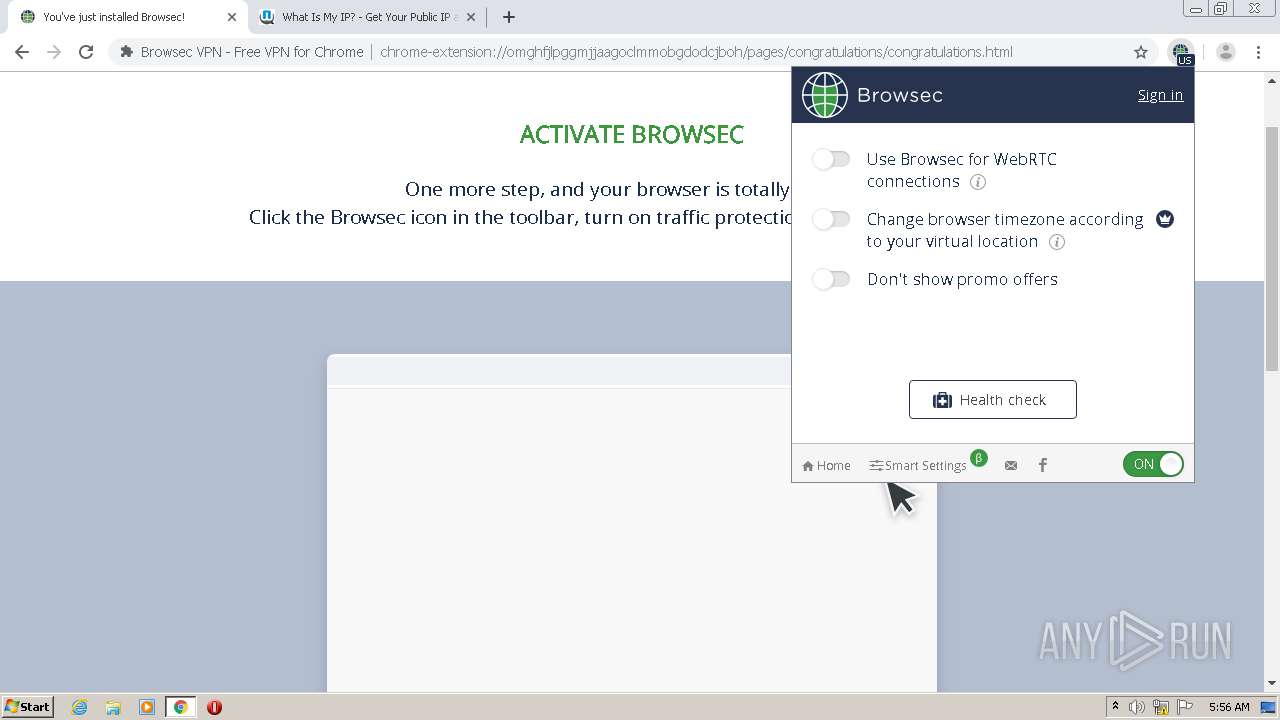Click the timezone info icon
1280x720 pixels.
1057,242
